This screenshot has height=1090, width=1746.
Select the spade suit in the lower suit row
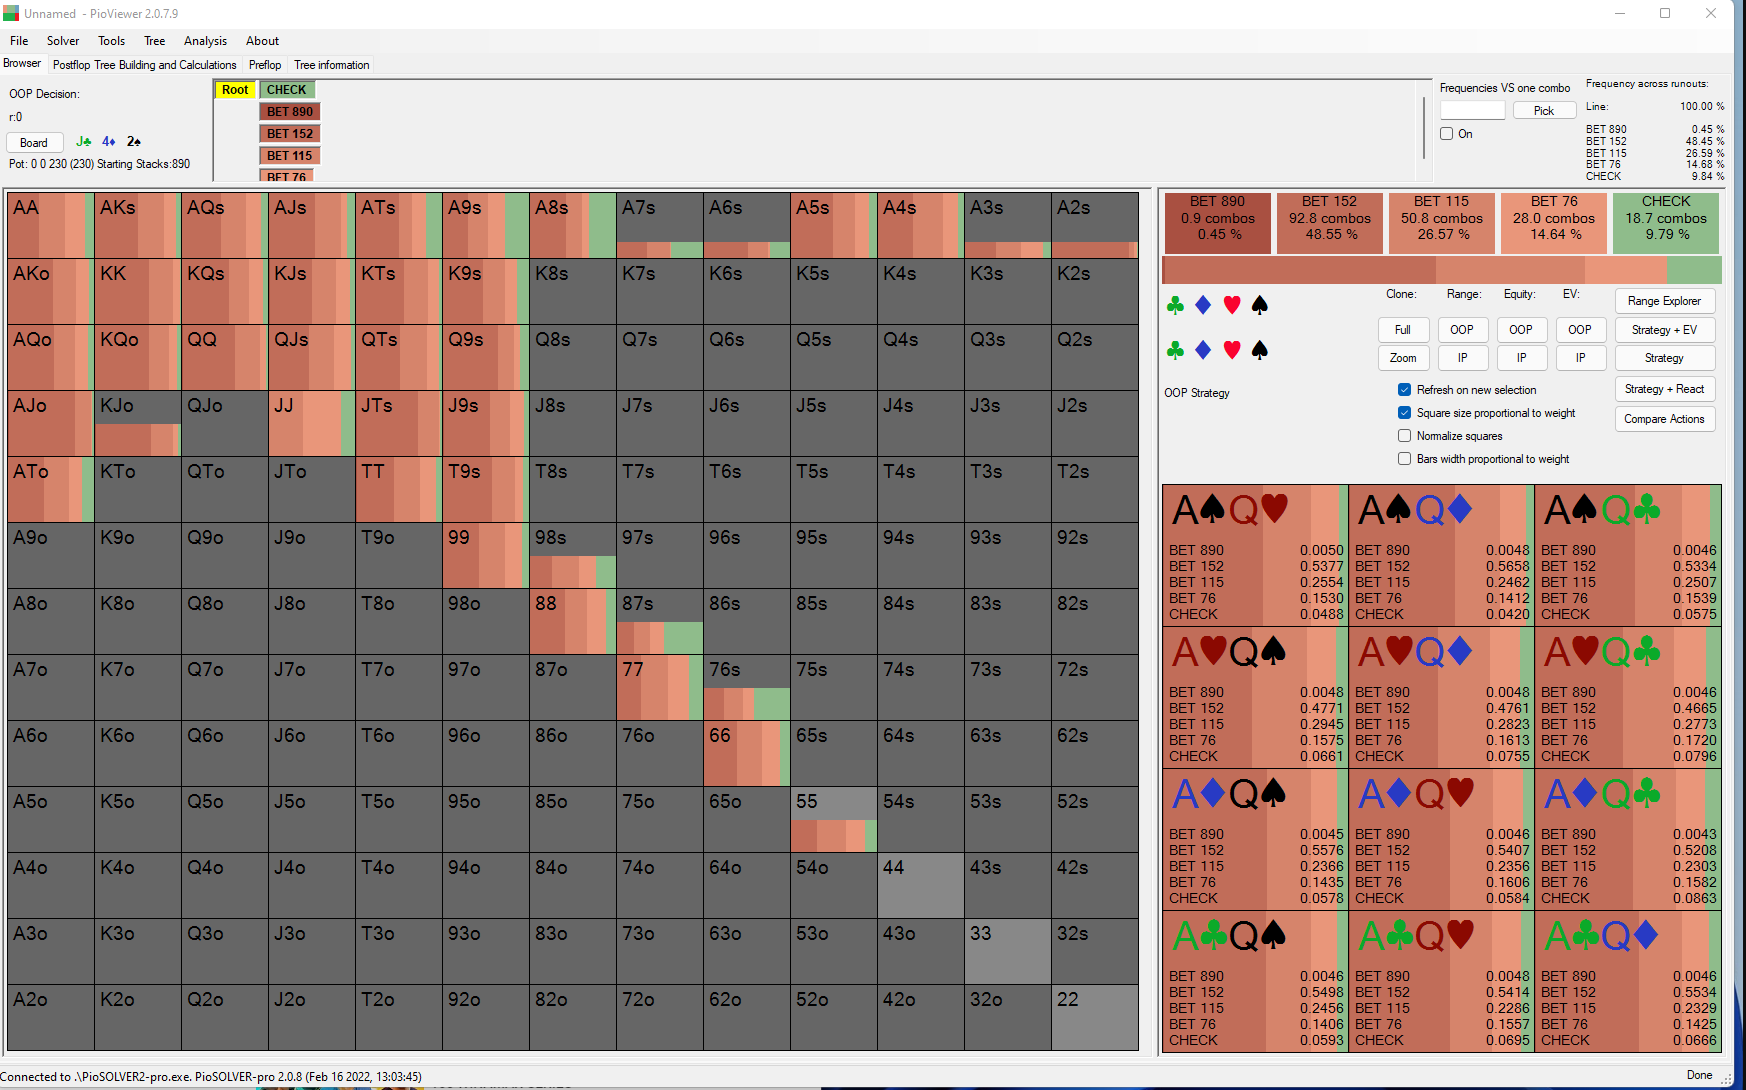(1260, 350)
